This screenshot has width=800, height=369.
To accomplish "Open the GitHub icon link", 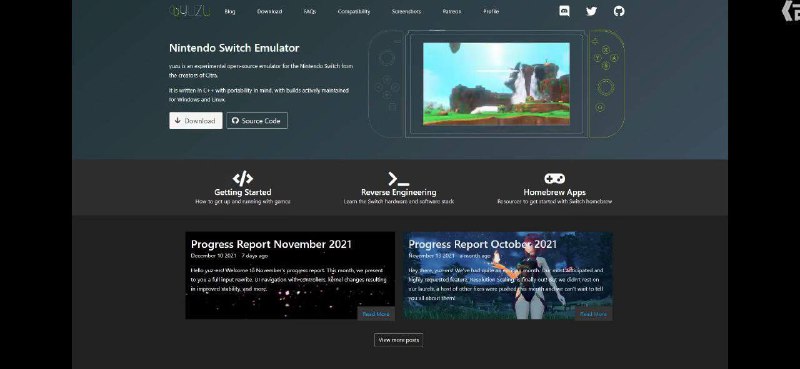I will 619,11.
